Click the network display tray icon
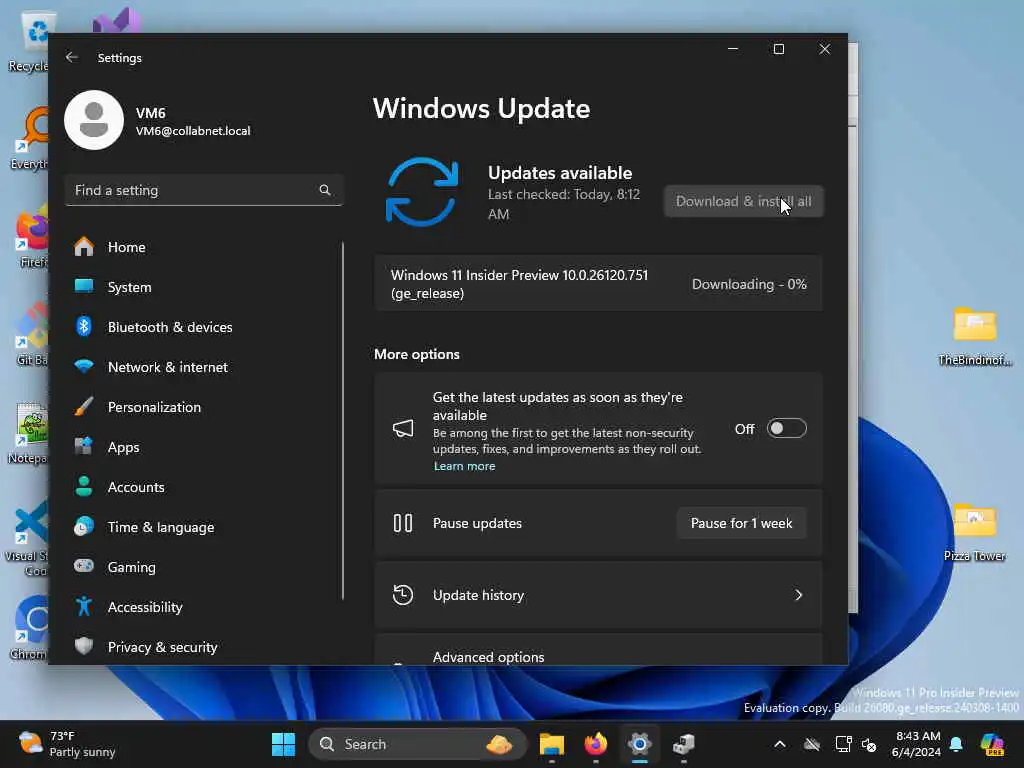The height and width of the screenshot is (768, 1024). coord(843,744)
